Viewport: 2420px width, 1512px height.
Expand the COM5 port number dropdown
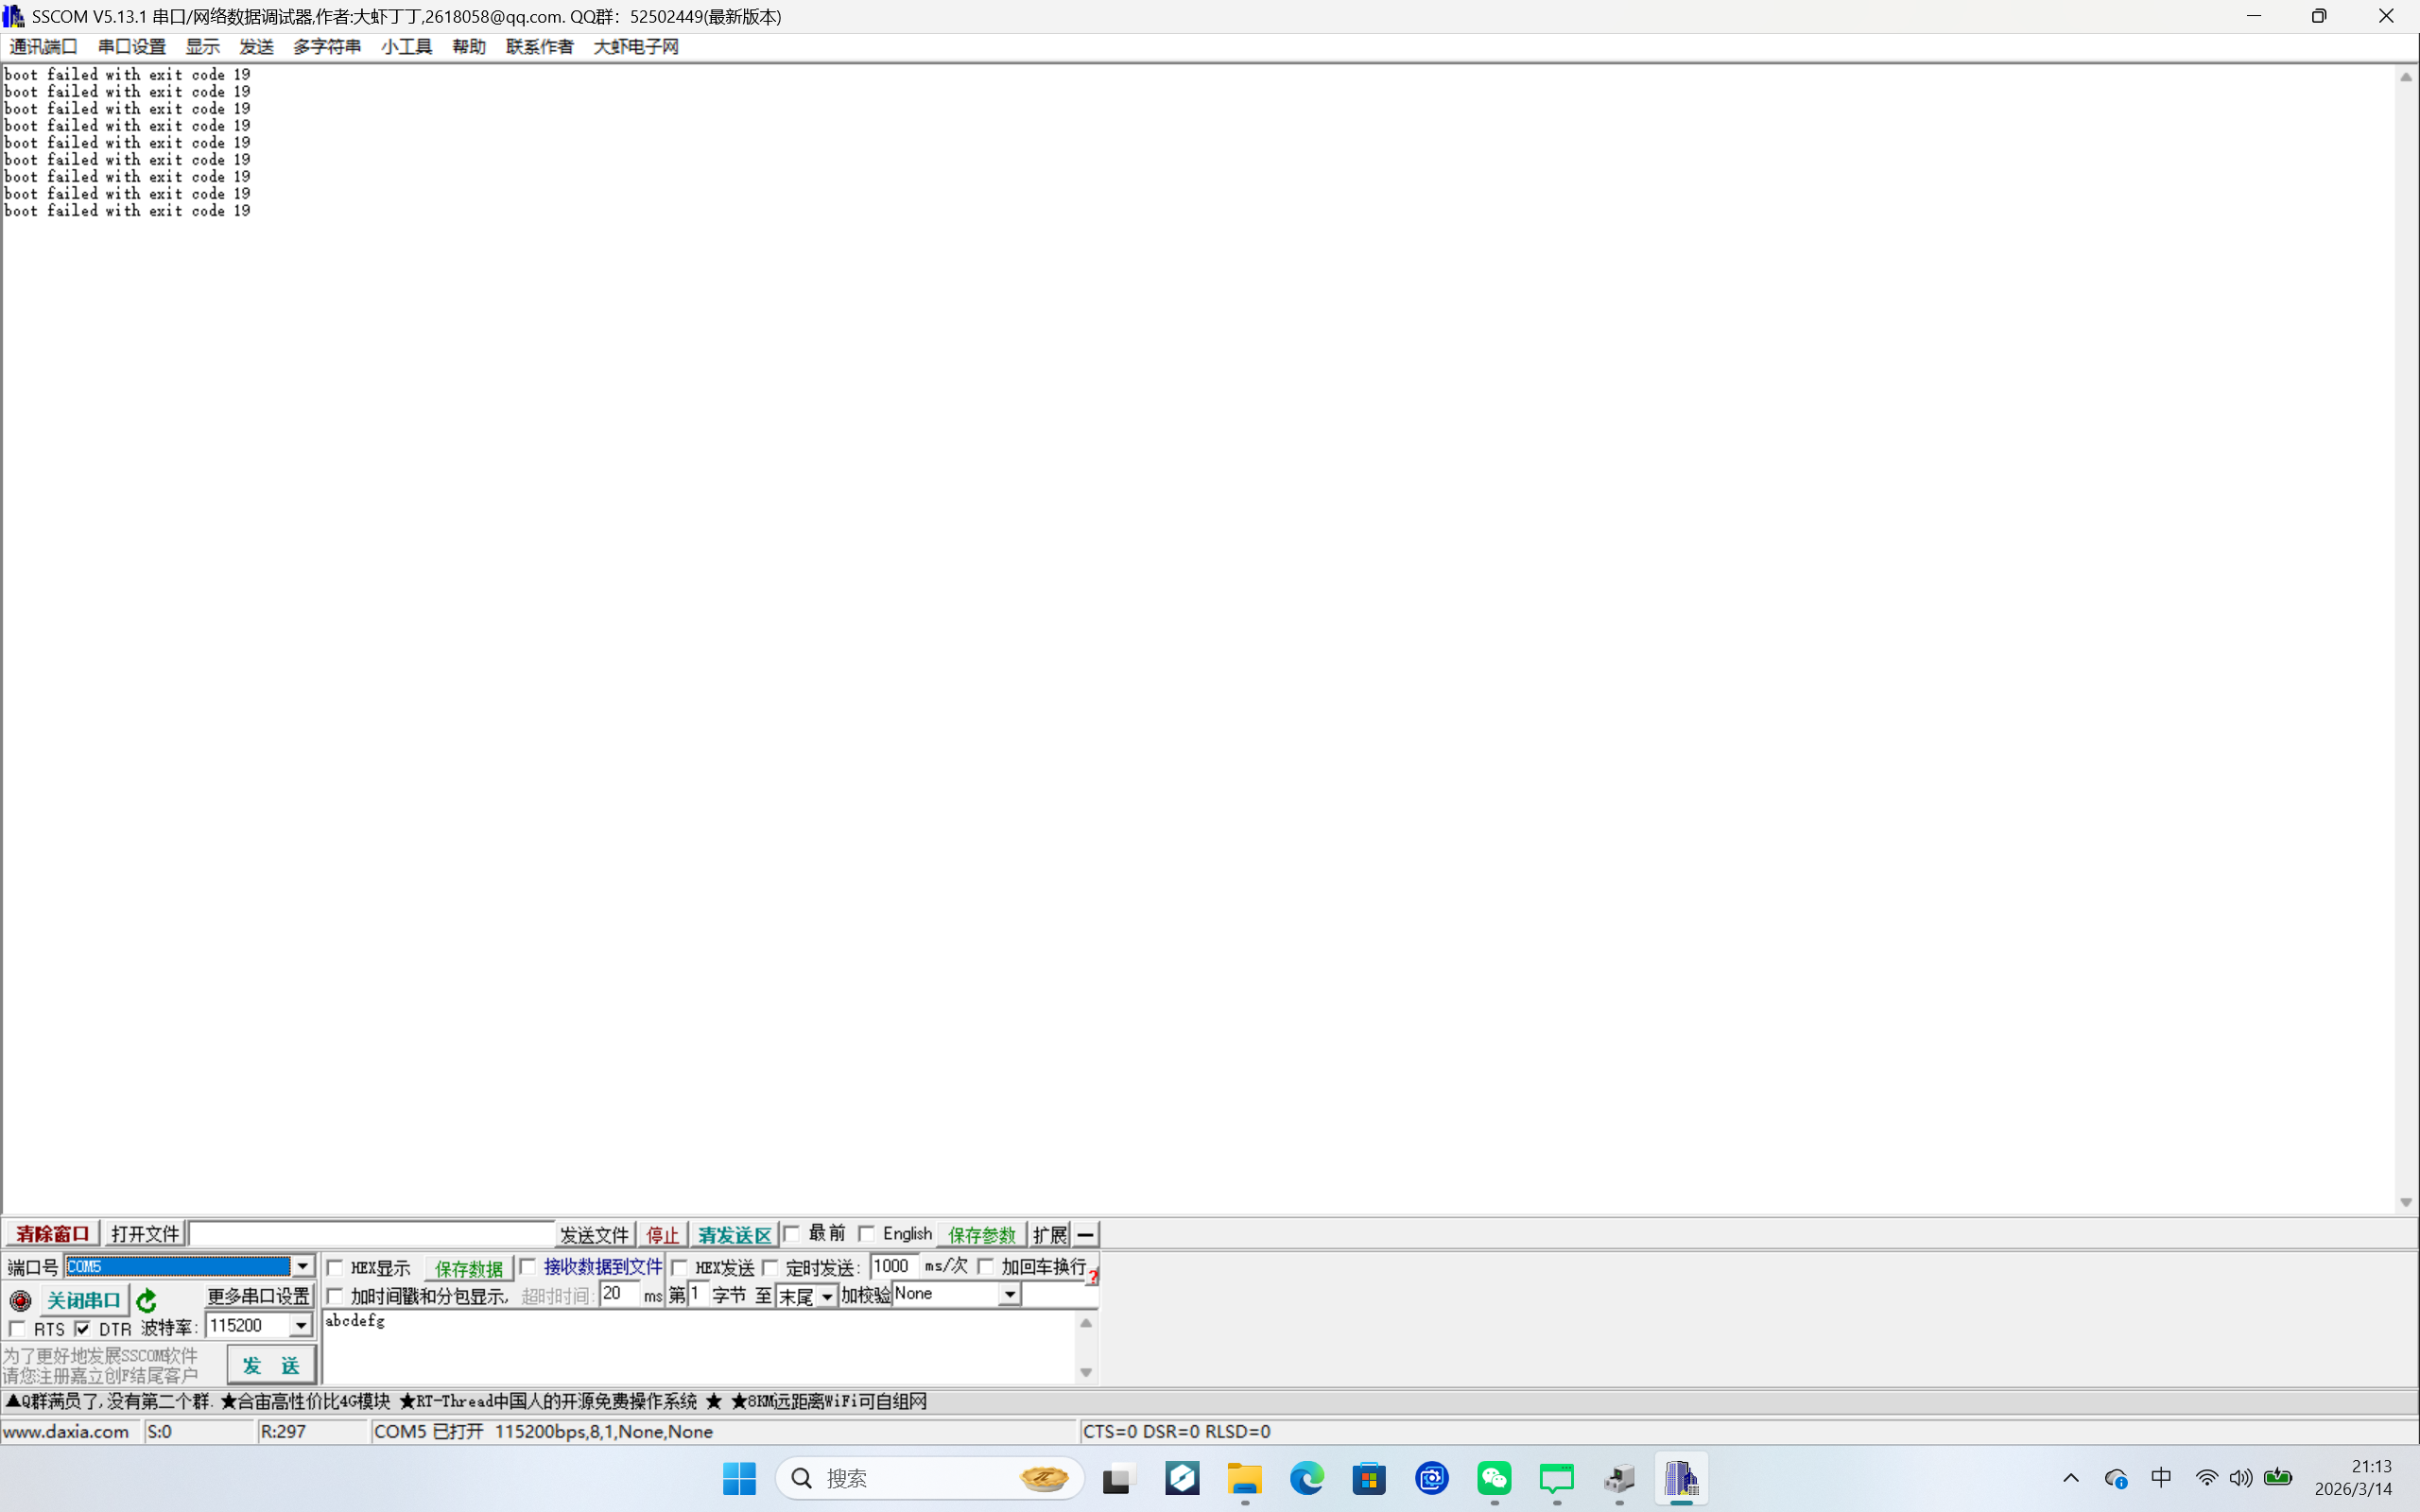(302, 1266)
